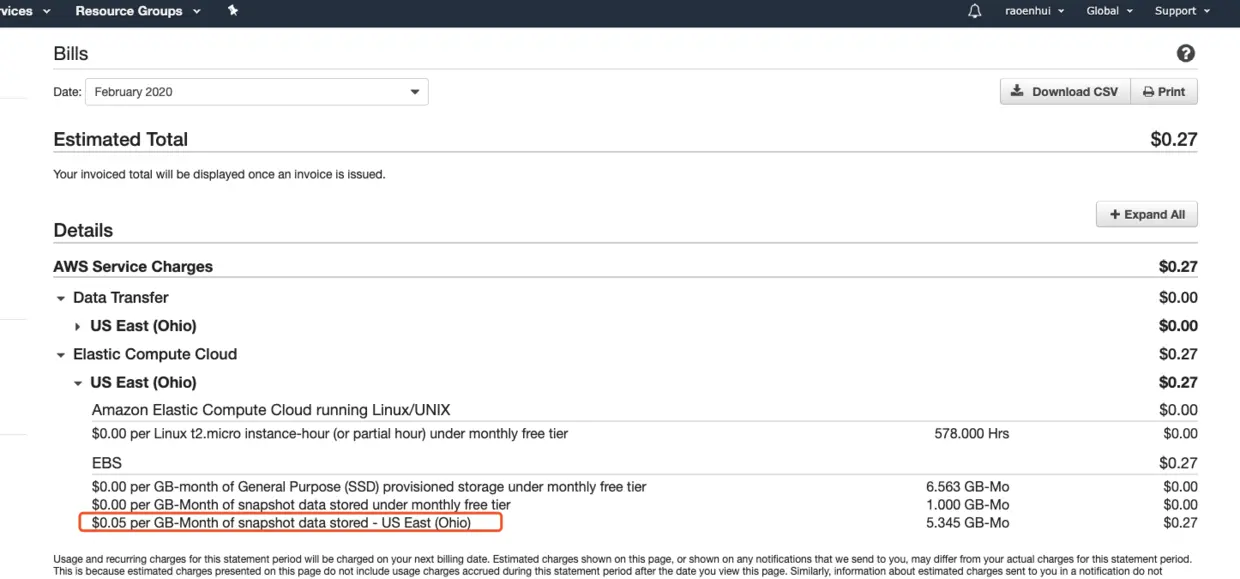Collapse the Data Transfer section
Screen dimensions: 1240x579
pos(61,298)
